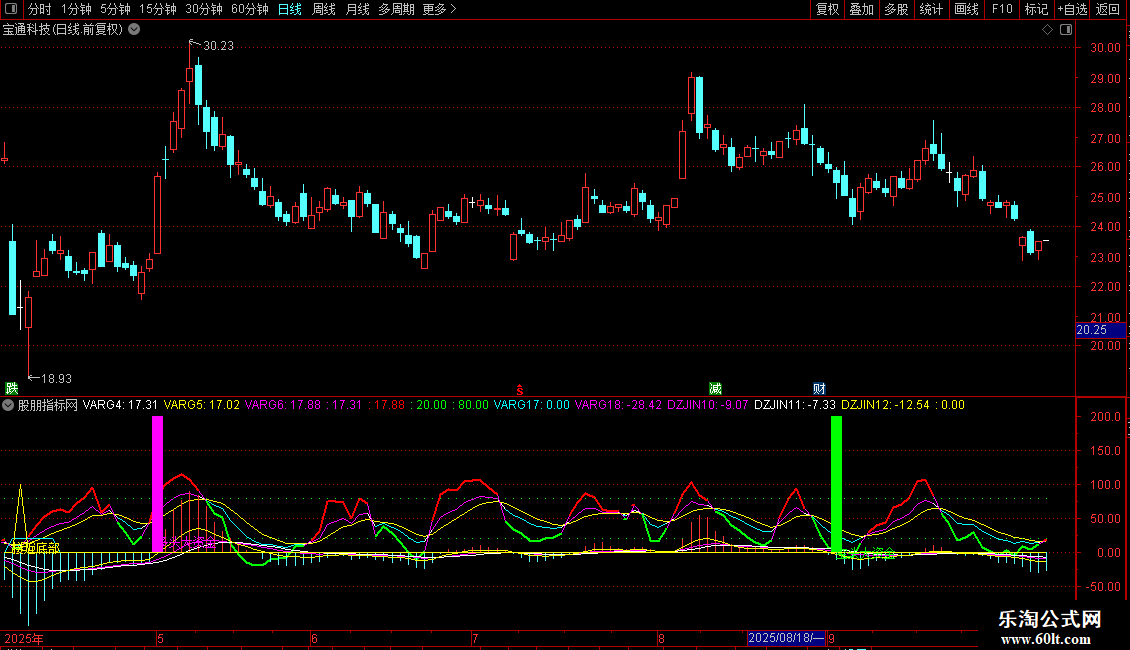Select the 分时 intraday view
1130x650 pixels.
[x=39, y=9]
